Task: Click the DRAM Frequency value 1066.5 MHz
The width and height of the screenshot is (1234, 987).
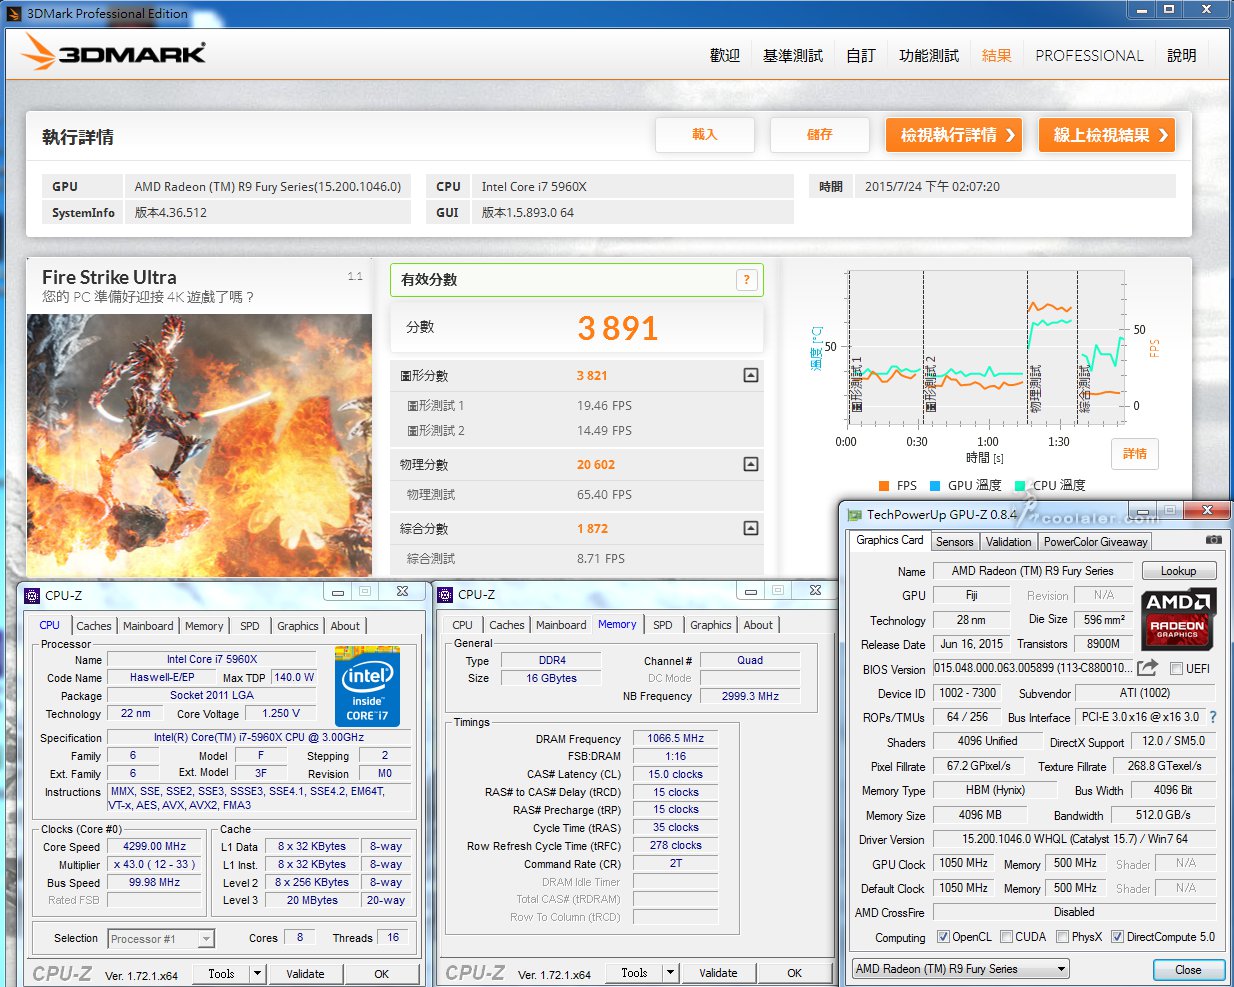Action: point(675,739)
